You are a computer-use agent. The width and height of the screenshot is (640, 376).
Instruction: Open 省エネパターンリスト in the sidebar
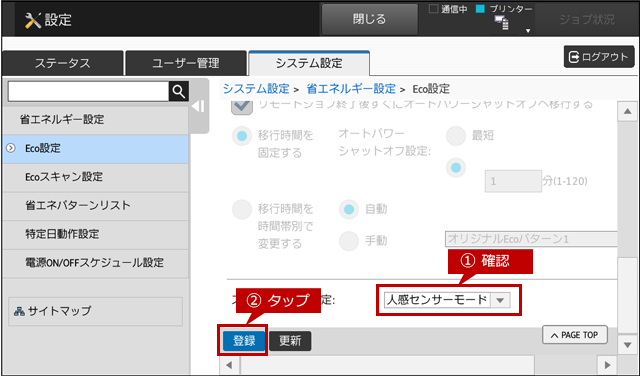[96, 206]
